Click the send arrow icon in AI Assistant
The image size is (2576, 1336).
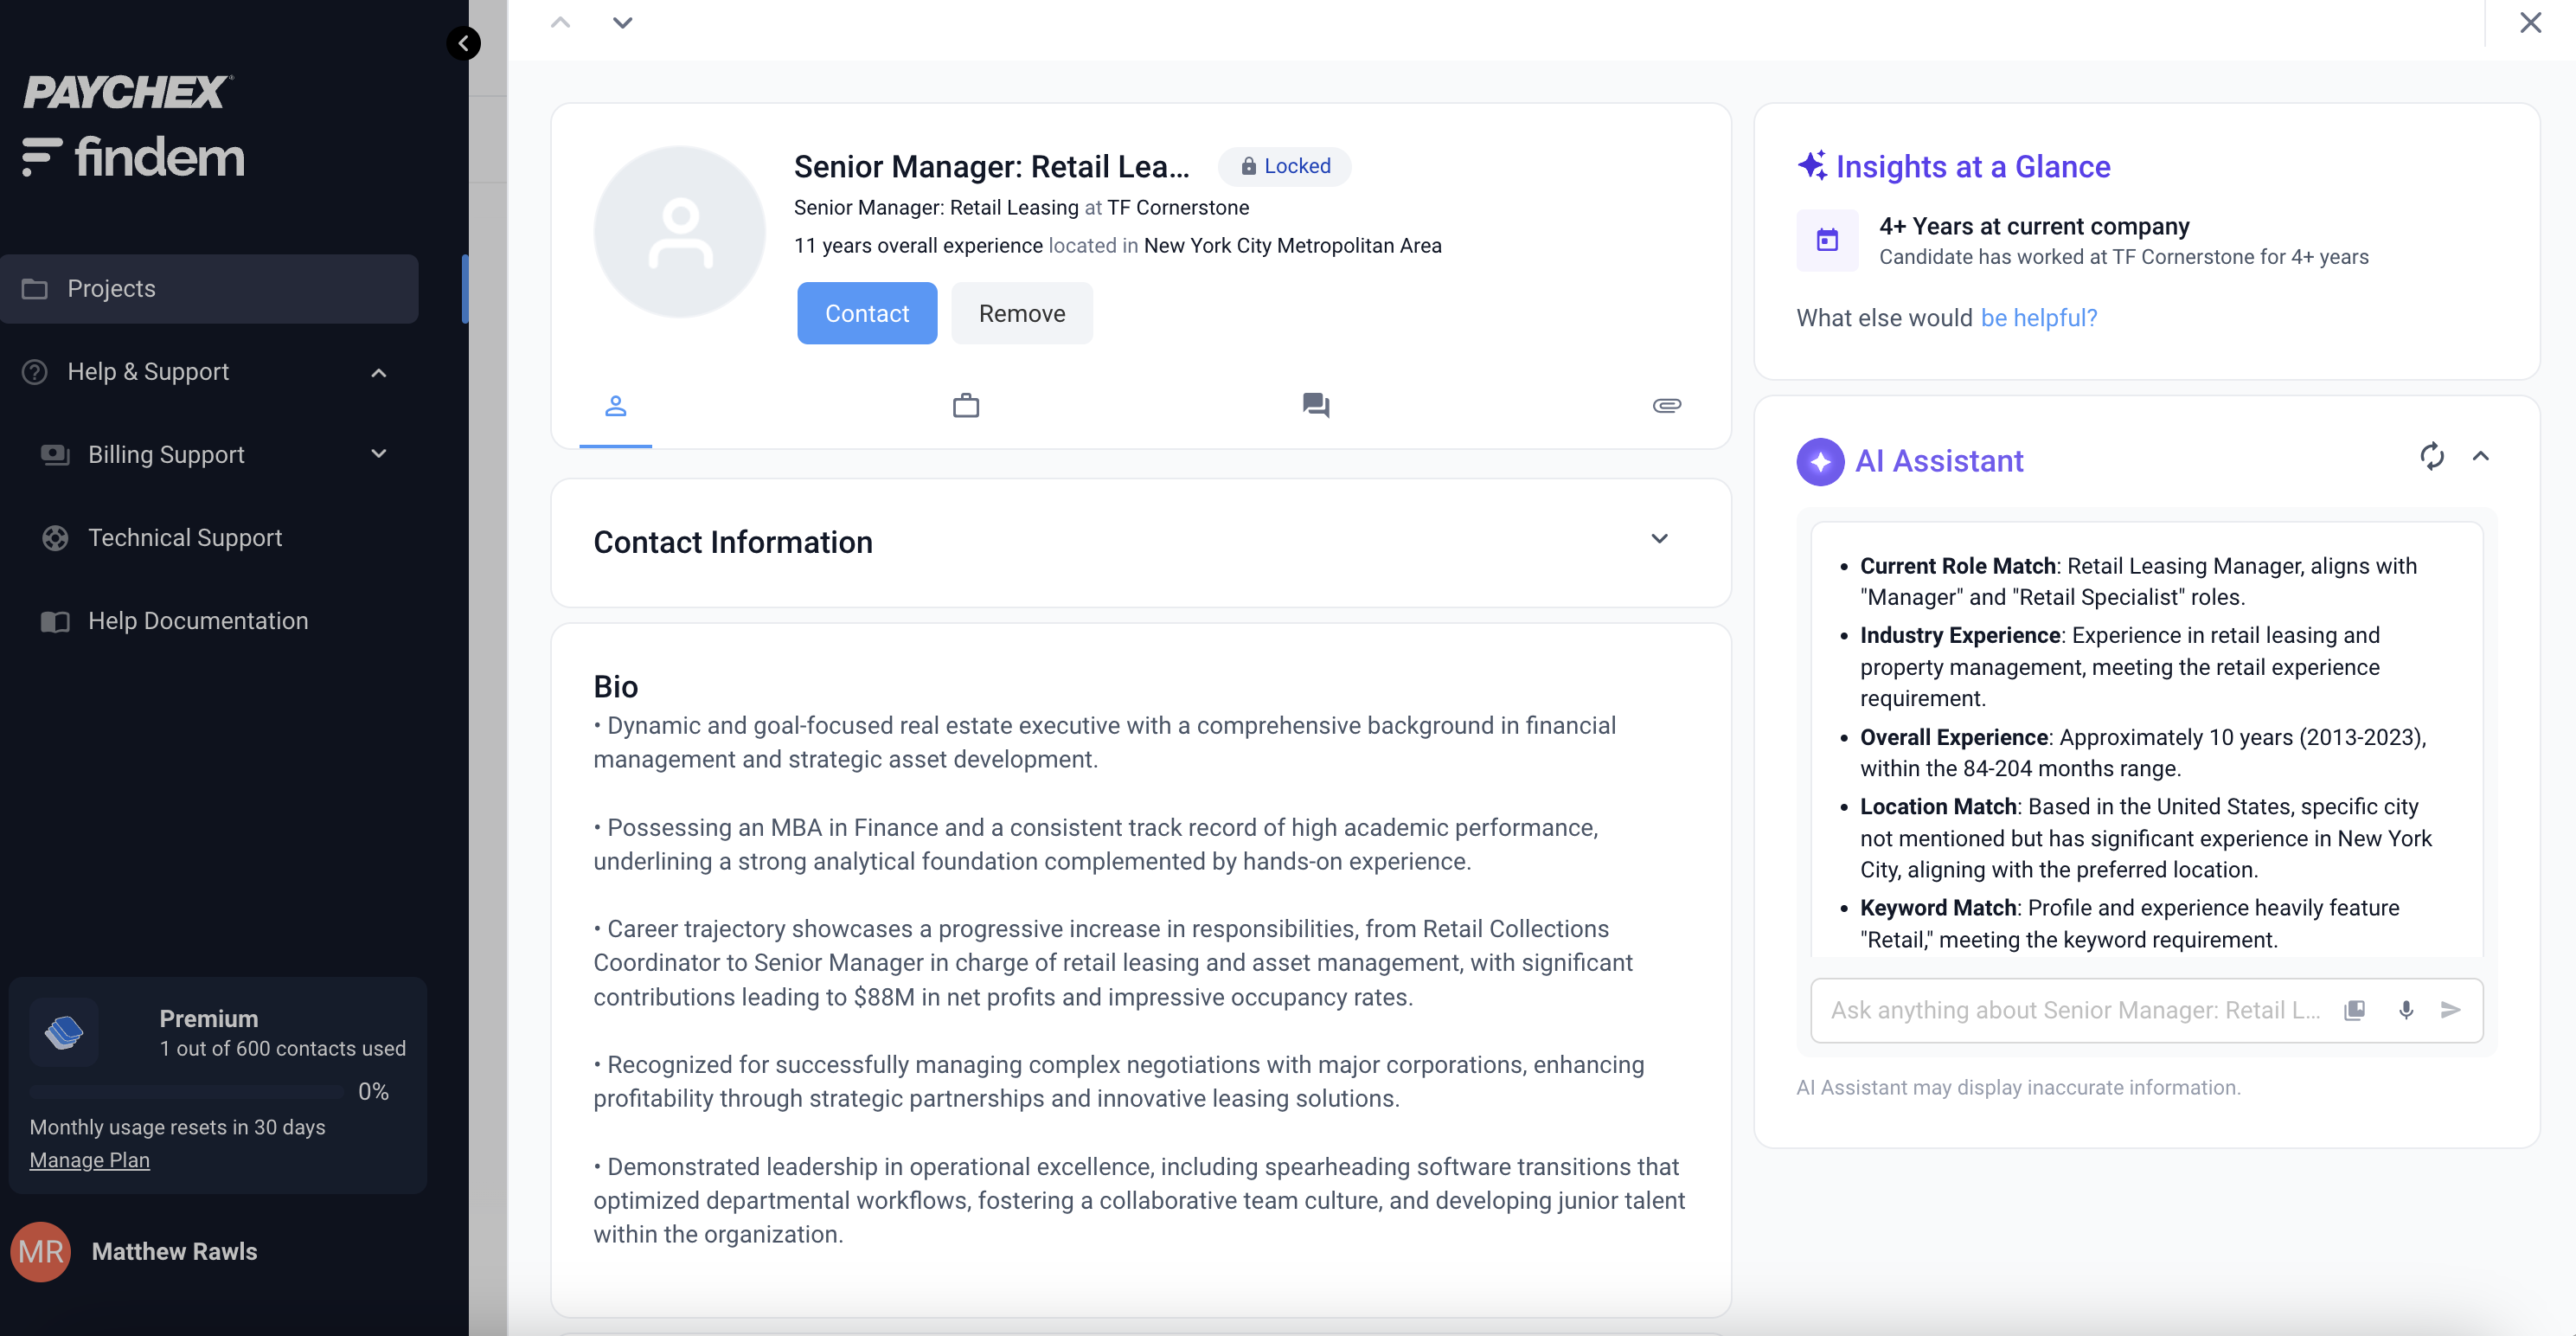(x=2450, y=1010)
